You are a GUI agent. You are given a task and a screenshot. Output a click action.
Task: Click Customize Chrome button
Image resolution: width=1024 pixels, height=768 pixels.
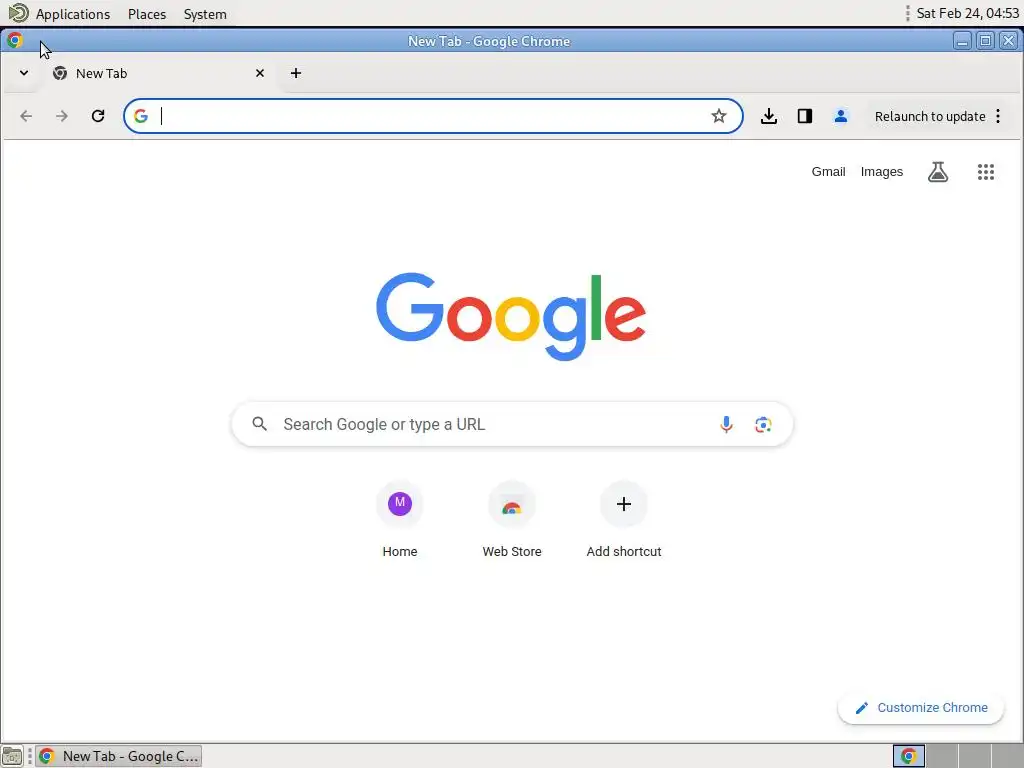921,708
